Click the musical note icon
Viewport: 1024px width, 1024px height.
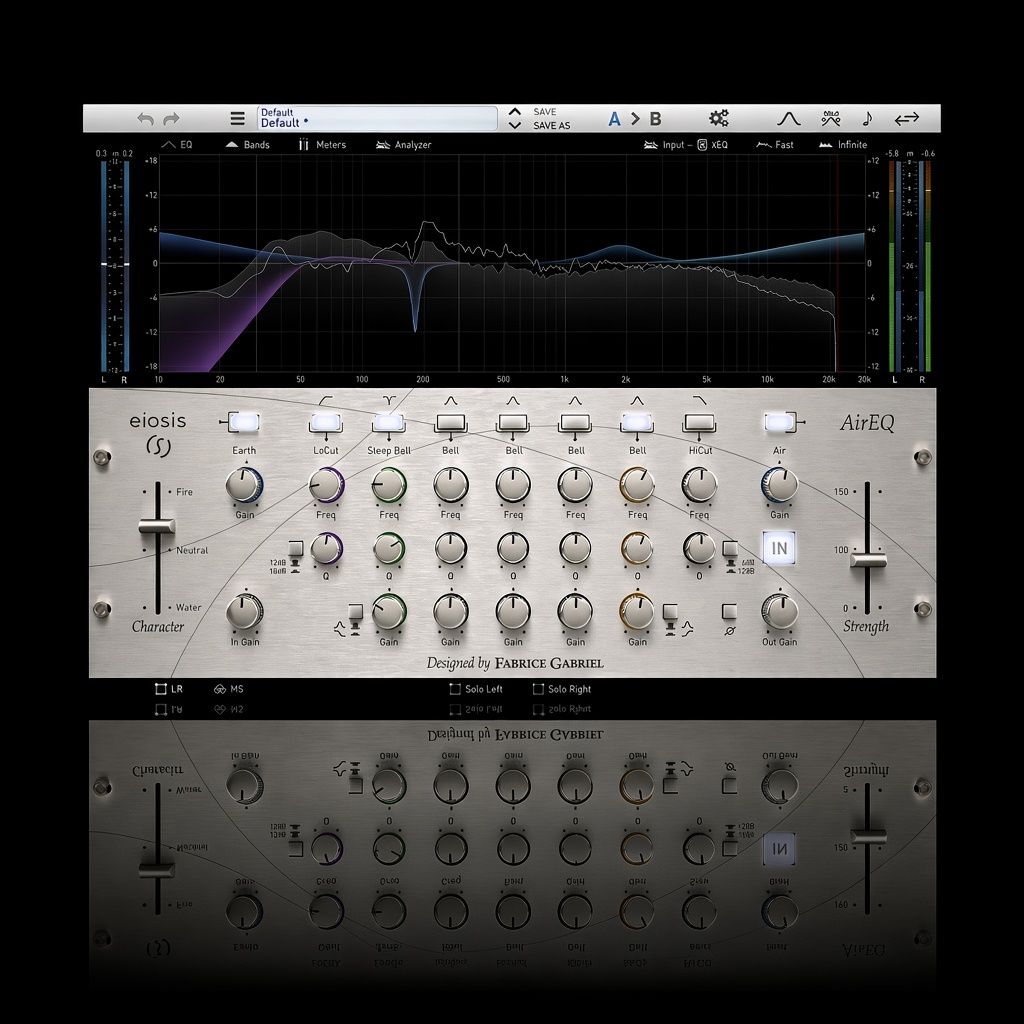click(867, 118)
